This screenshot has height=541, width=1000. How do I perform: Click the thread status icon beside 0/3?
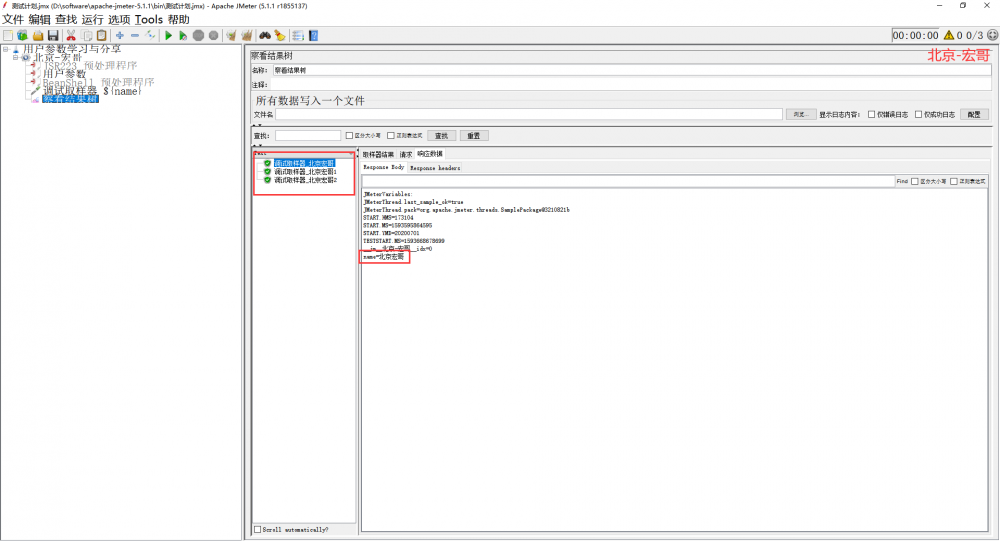tap(992, 35)
